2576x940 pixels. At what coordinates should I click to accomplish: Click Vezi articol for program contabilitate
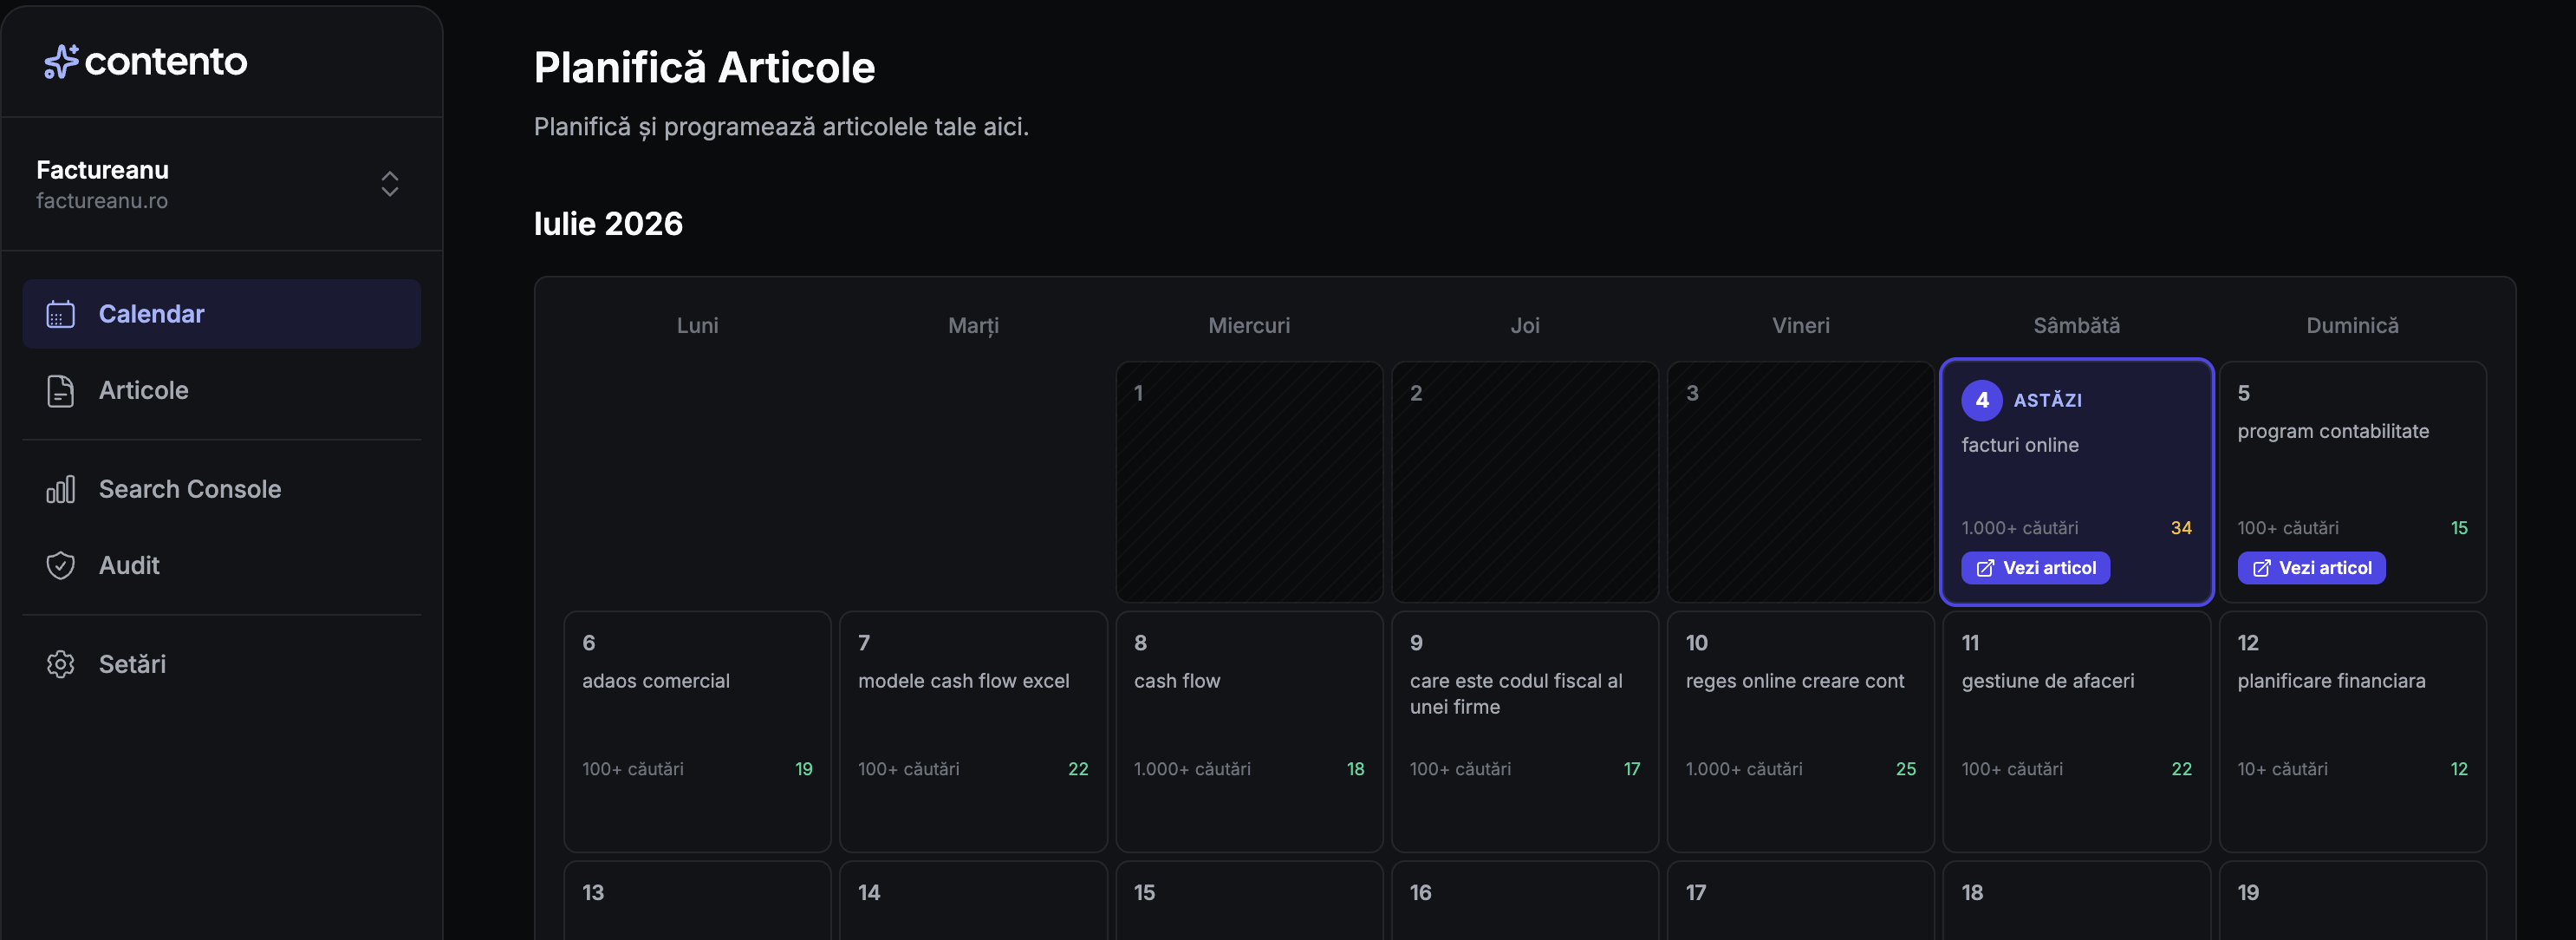2311,568
